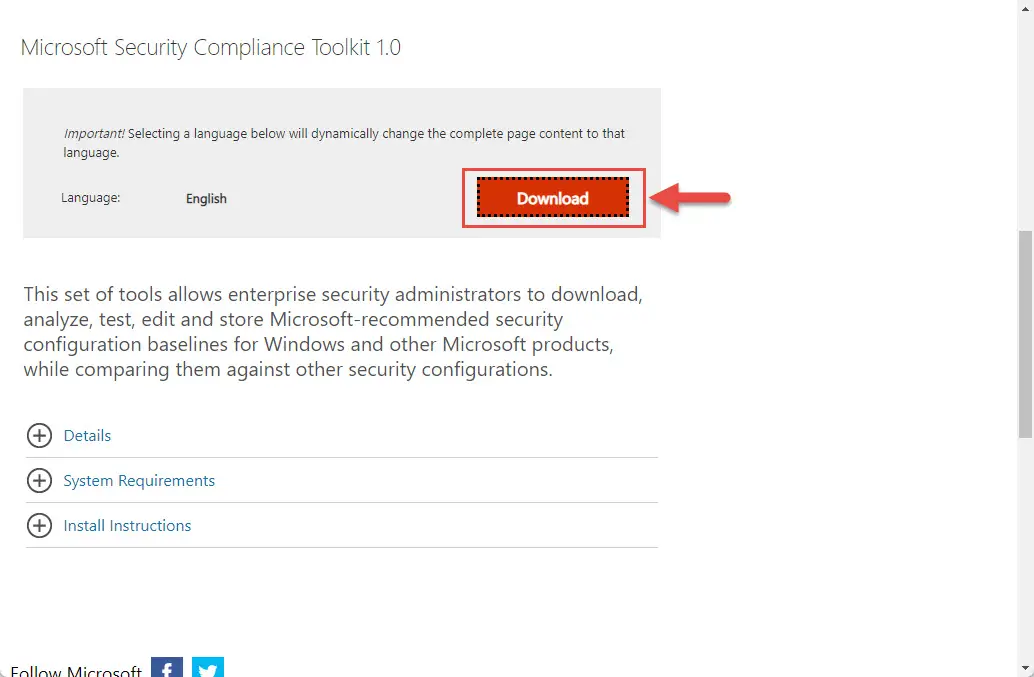Open the Install Instructions section link
The width and height of the screenshot is (1034, 677).
(x=127, y=525)
